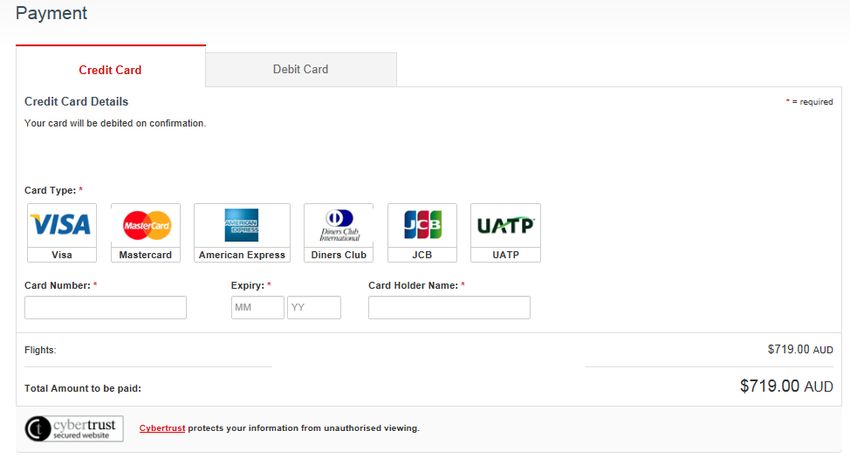Click the expiry year YY field
Image resolution: width=850 pixels, height=458 pixels.
(x=314, y=307)
